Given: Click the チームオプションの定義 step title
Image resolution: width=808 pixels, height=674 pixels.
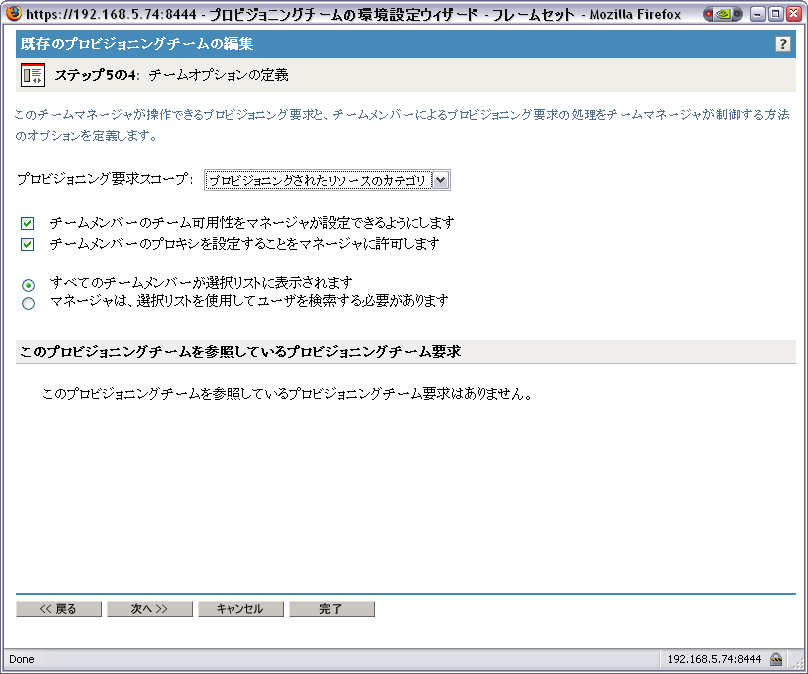Looking at the screenshot, I should tap(218, 75).
